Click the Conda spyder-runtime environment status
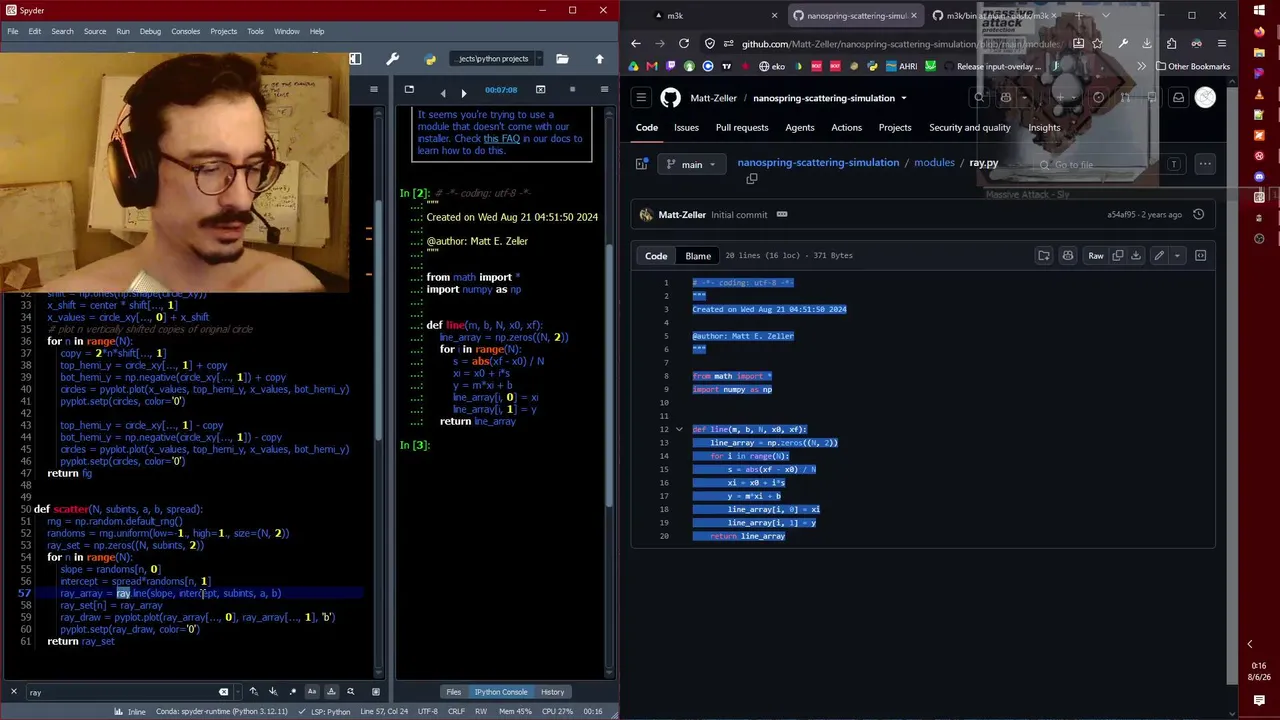Image resolution: width=1280 pixels, height=720 pixels. (221, 712)
